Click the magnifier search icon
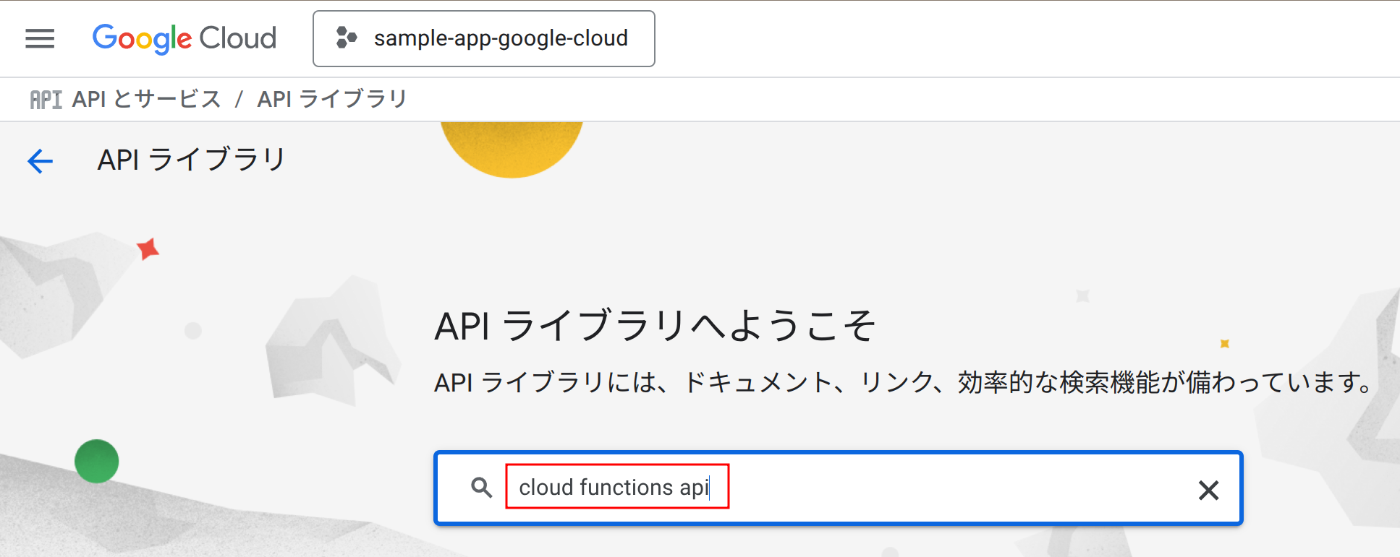Screen dimensions: 1400x557 pyautogui.click(x=482, y=488)
